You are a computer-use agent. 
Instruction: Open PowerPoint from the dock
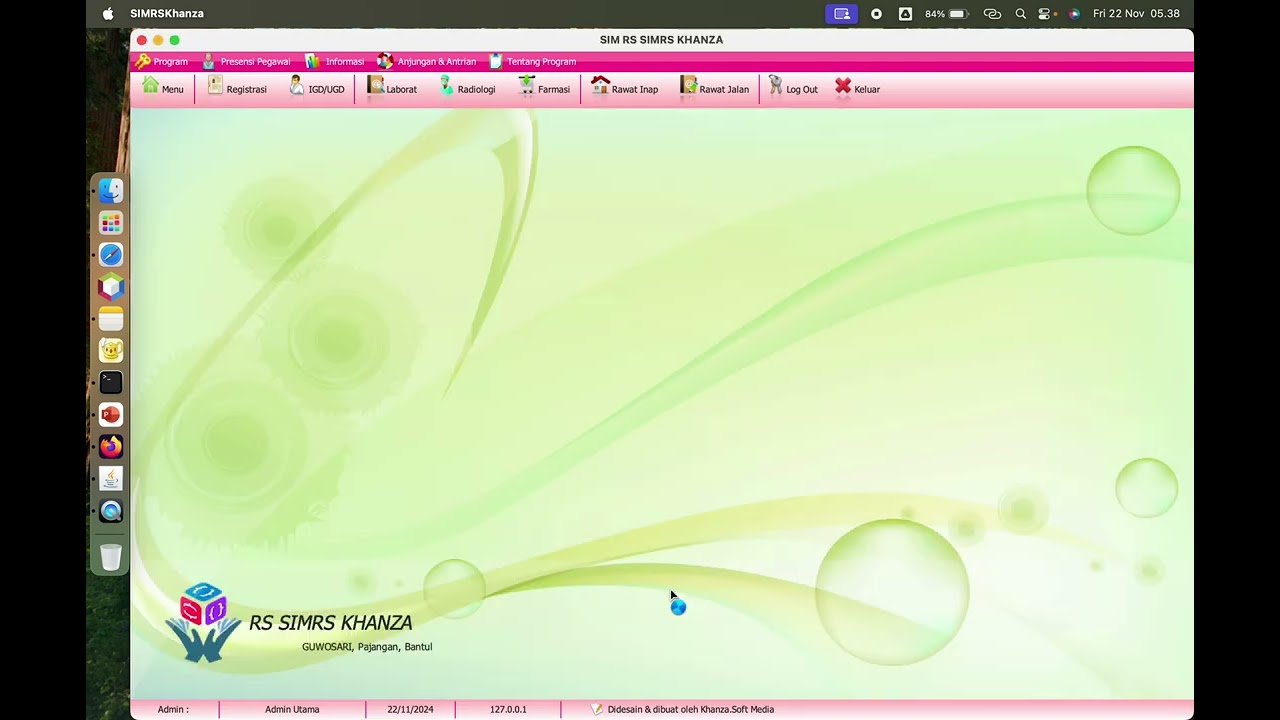(111, 415)
